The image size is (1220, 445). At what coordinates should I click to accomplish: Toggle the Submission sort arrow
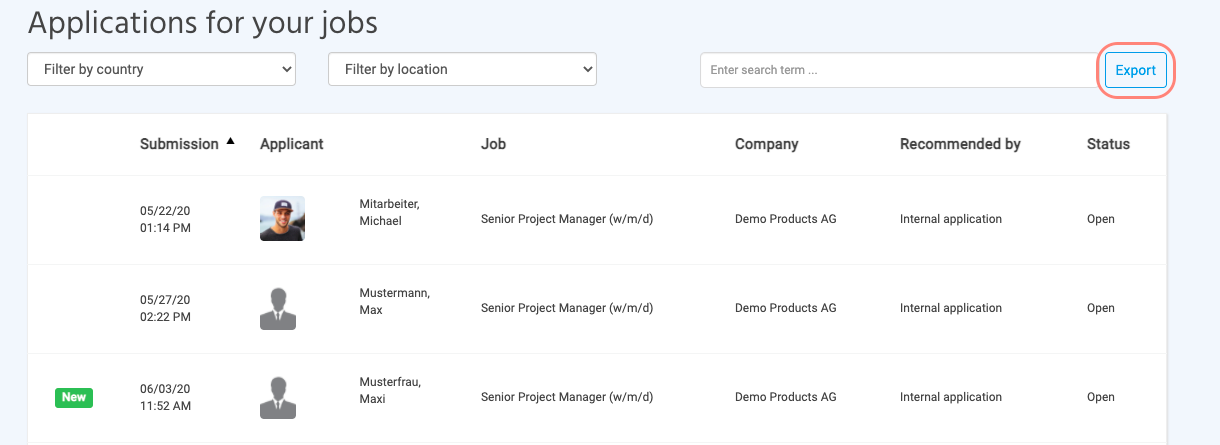pos(231,142)
